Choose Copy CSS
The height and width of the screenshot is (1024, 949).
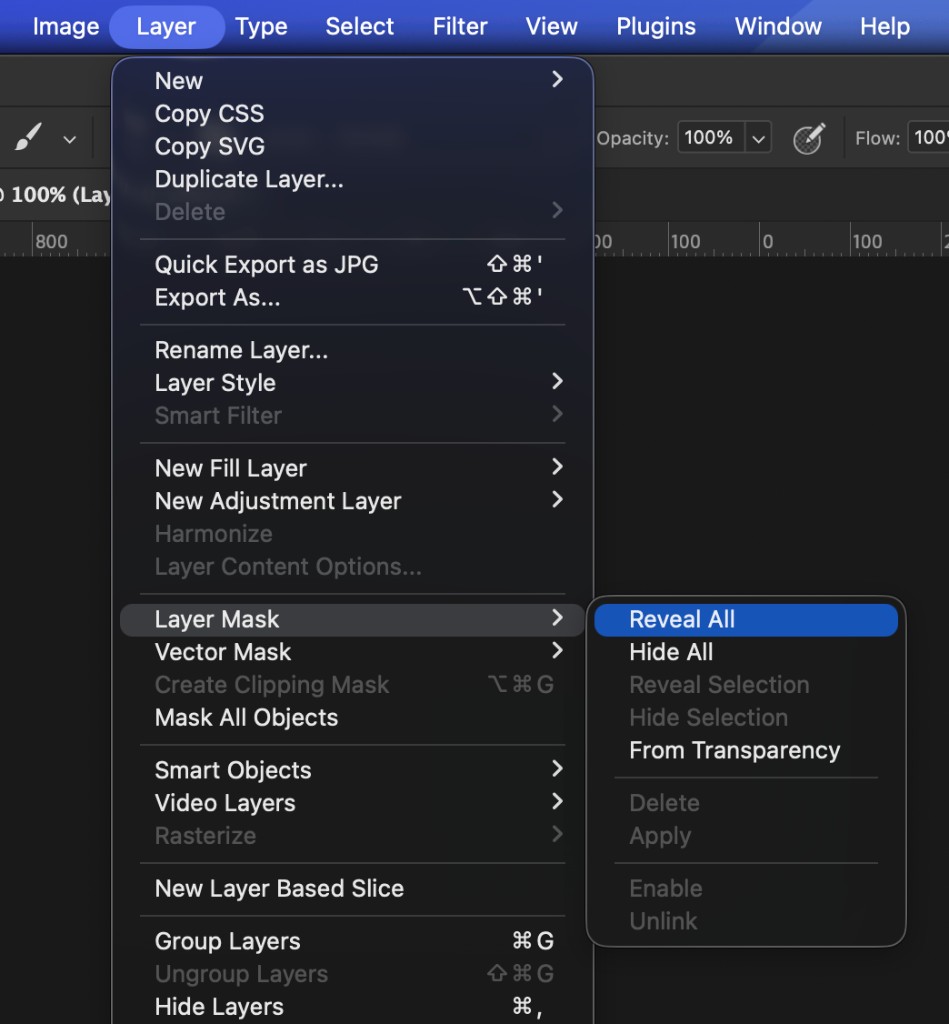353,114
